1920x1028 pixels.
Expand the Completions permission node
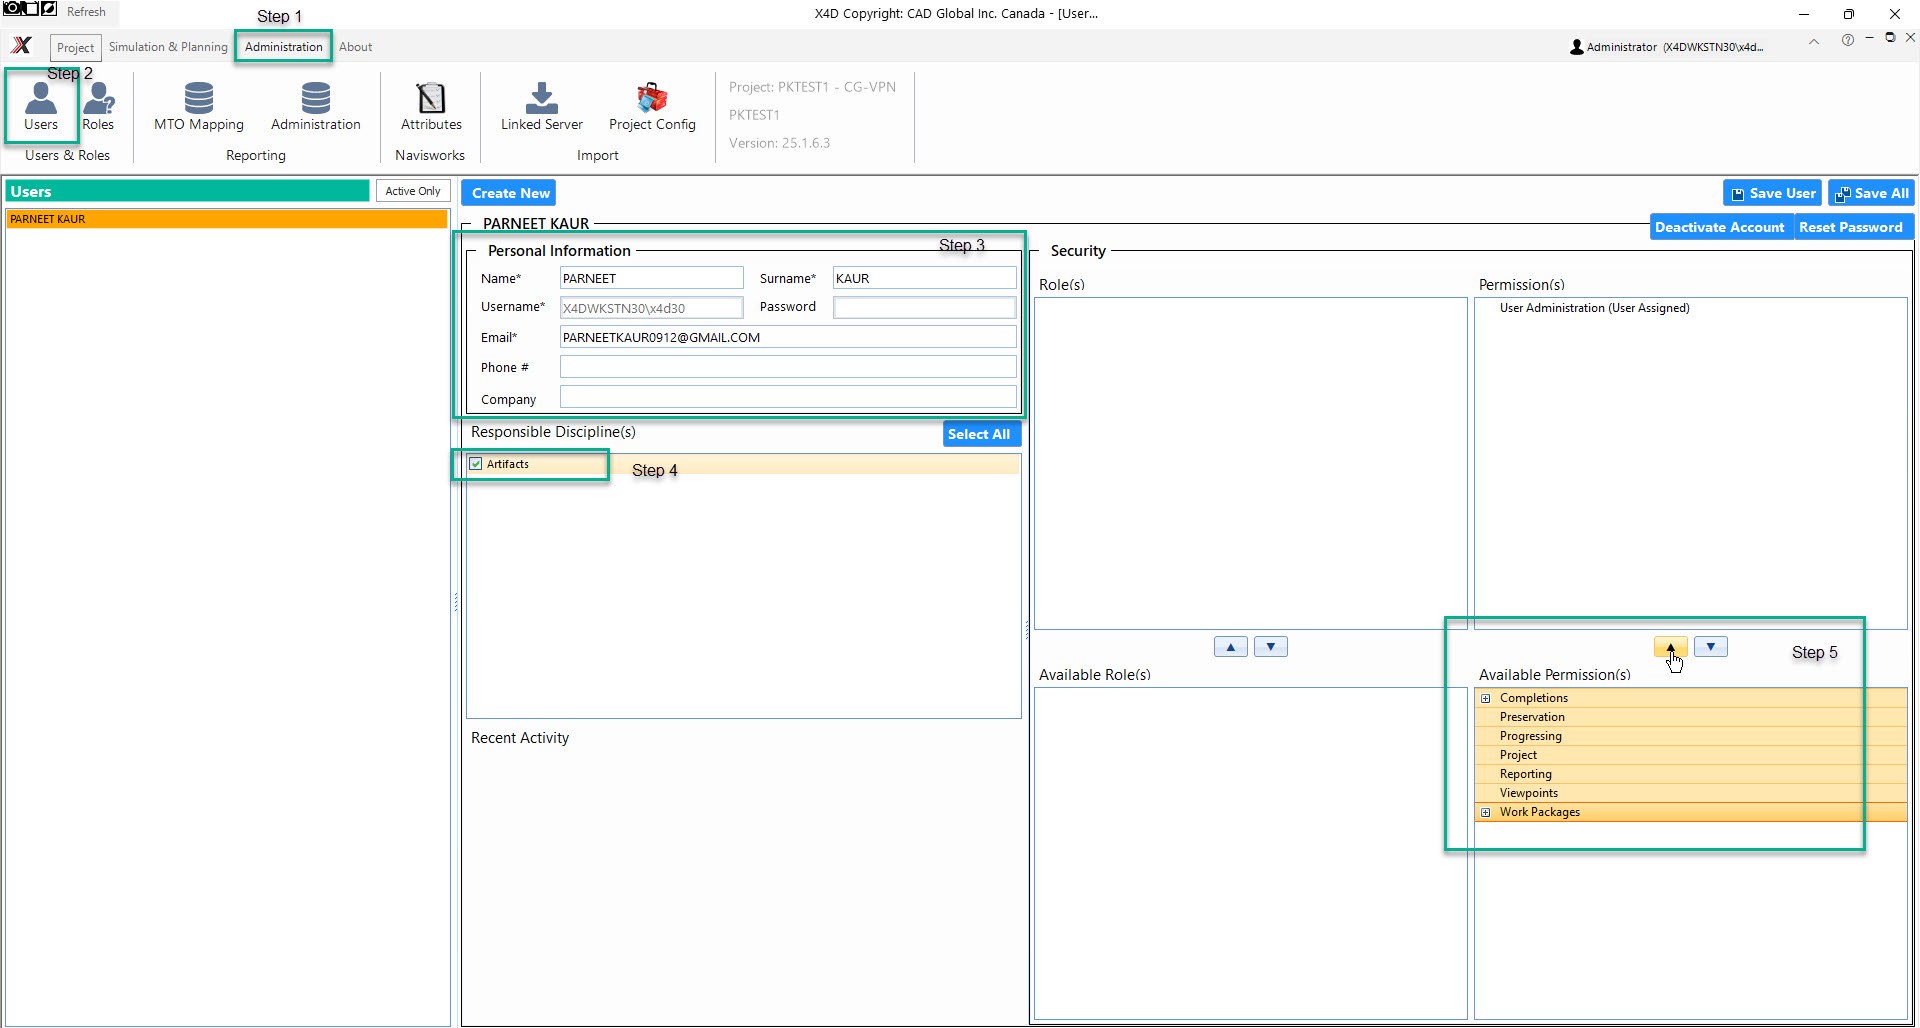point(1486,698)
